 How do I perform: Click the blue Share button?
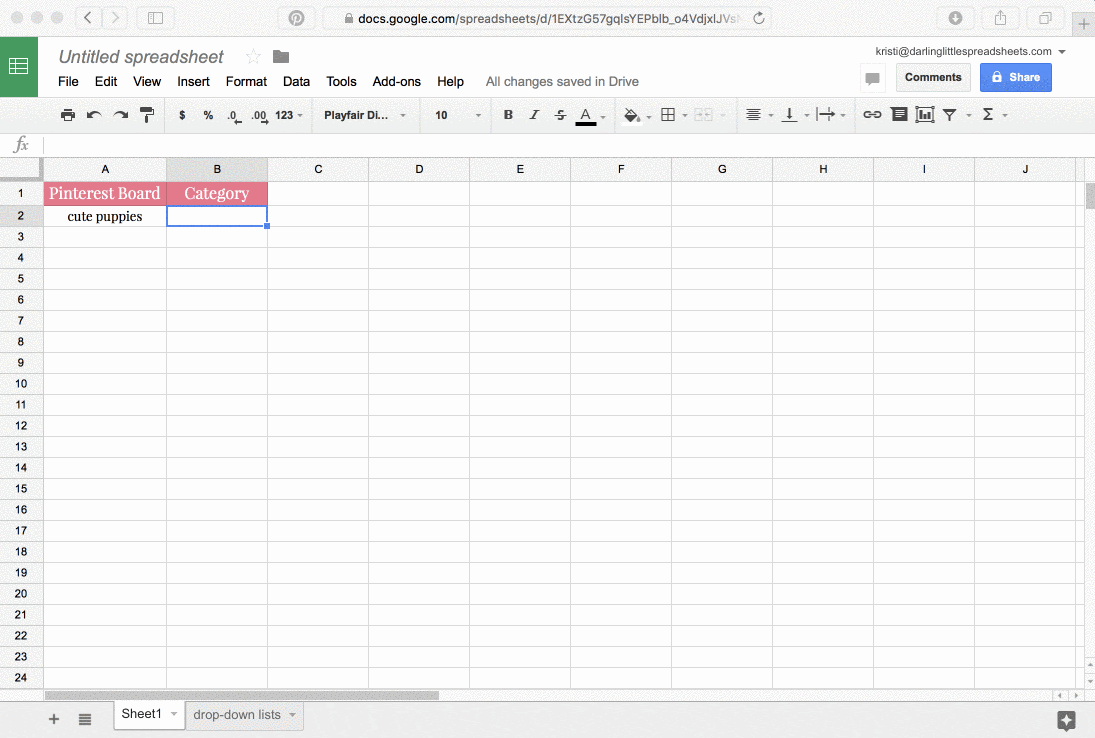(x=1015, y=78)
